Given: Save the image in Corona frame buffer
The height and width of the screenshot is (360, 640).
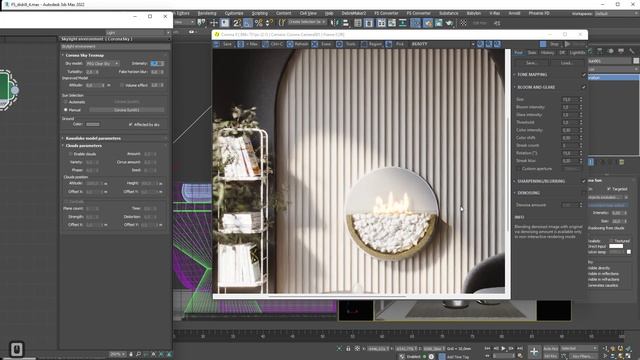Looking at the screenshot, I should [223, 44].
